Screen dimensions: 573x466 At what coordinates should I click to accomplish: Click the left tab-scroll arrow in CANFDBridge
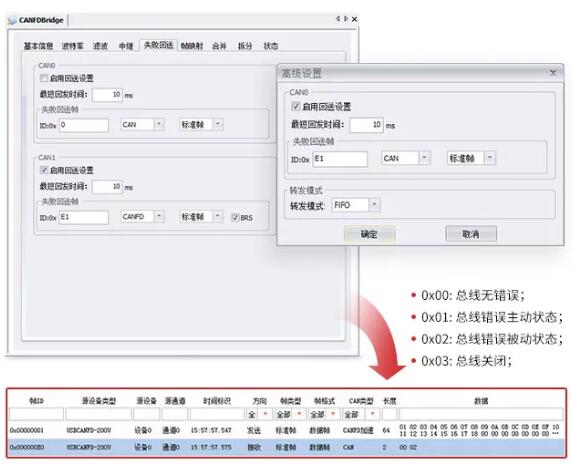(x=338, y=19)
